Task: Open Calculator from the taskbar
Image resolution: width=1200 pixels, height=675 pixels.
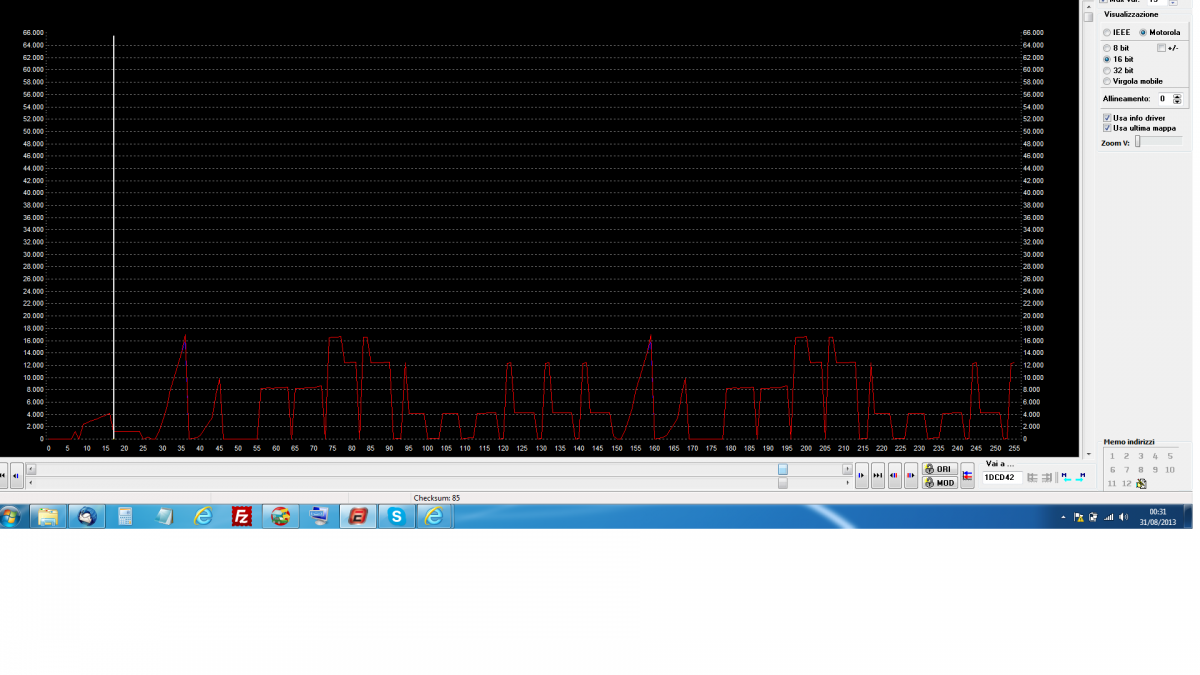Action: point(125,516)
